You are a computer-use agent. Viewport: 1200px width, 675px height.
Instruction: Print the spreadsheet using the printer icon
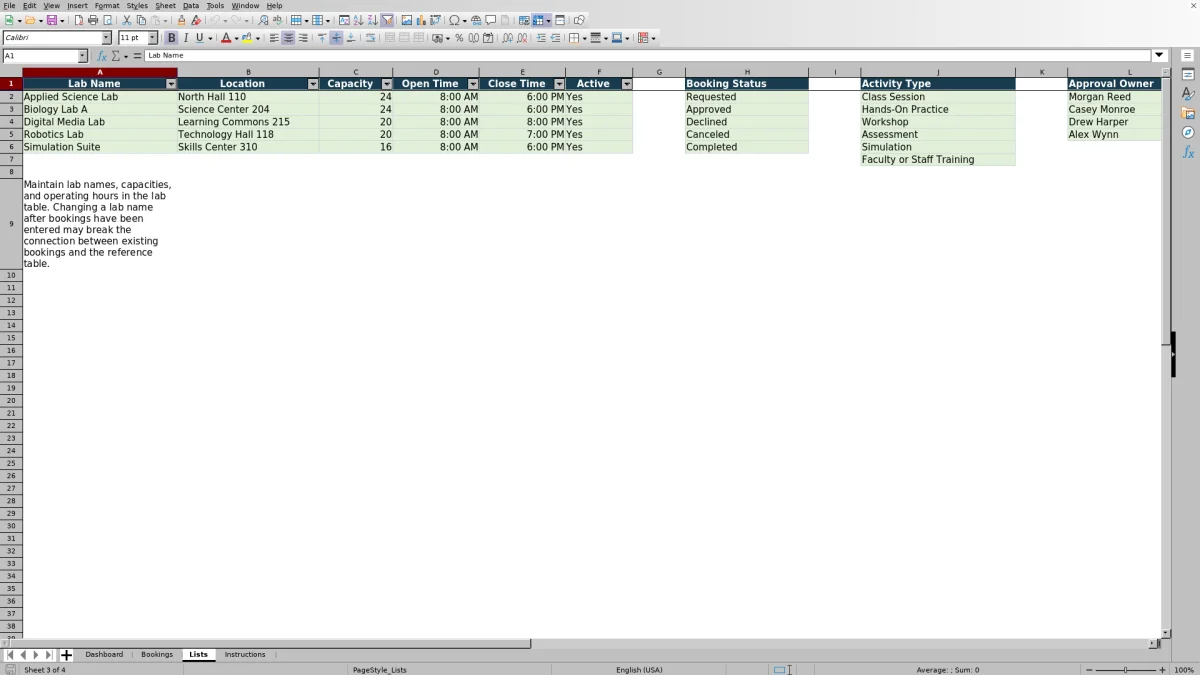[93, 20]
